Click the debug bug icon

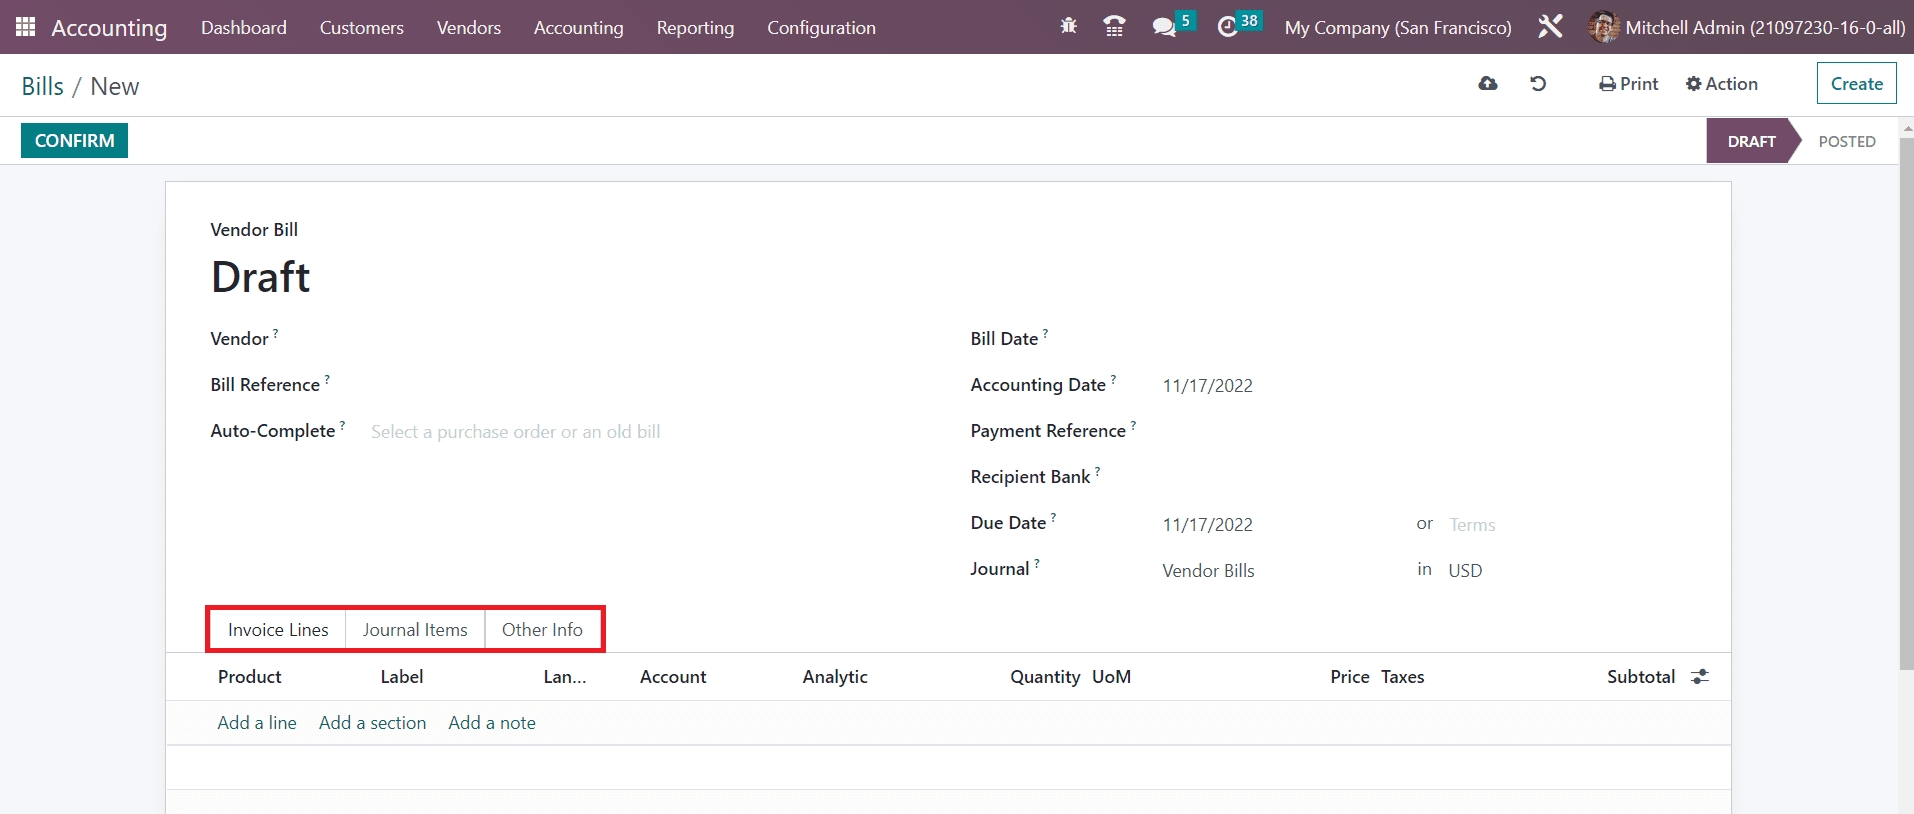[1068, 27]
